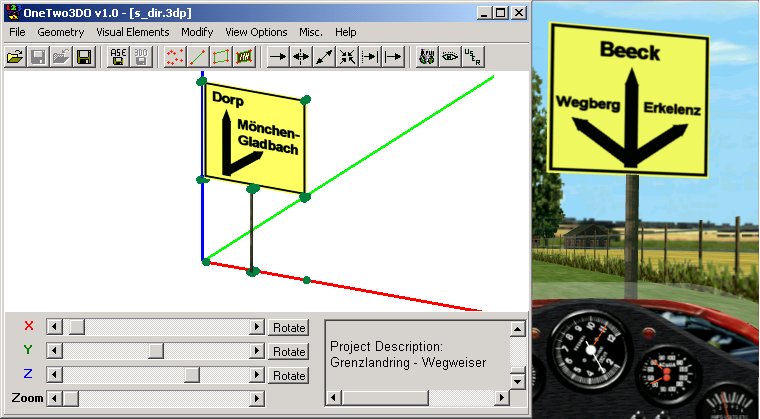
Task: Click the right arrow of the Z slider
Action: pyautogui.click(x=256, y=375)
